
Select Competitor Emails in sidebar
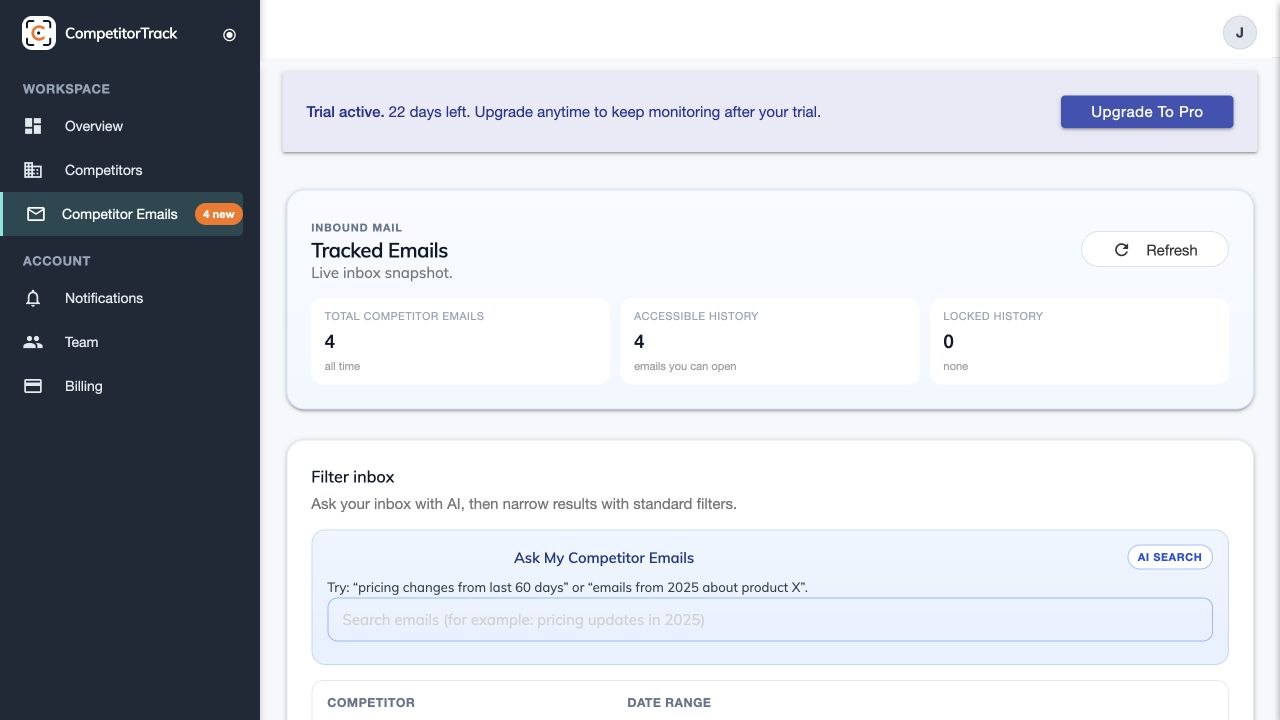[121, 214]
